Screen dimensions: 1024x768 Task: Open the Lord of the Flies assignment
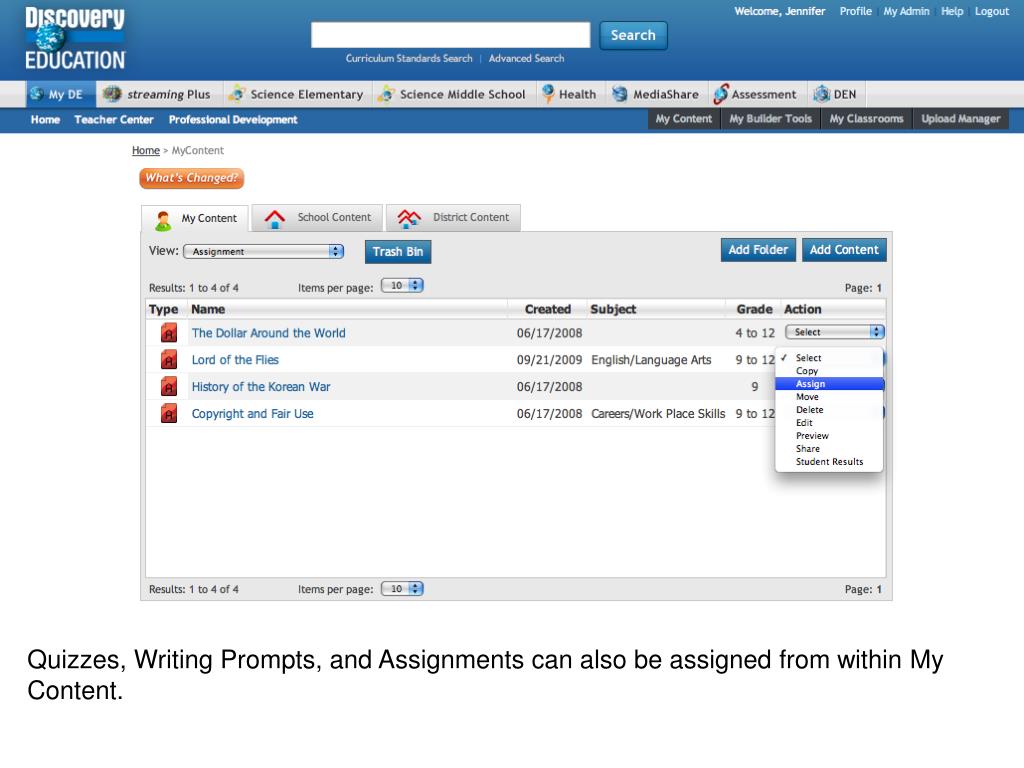tap(235, 360)
